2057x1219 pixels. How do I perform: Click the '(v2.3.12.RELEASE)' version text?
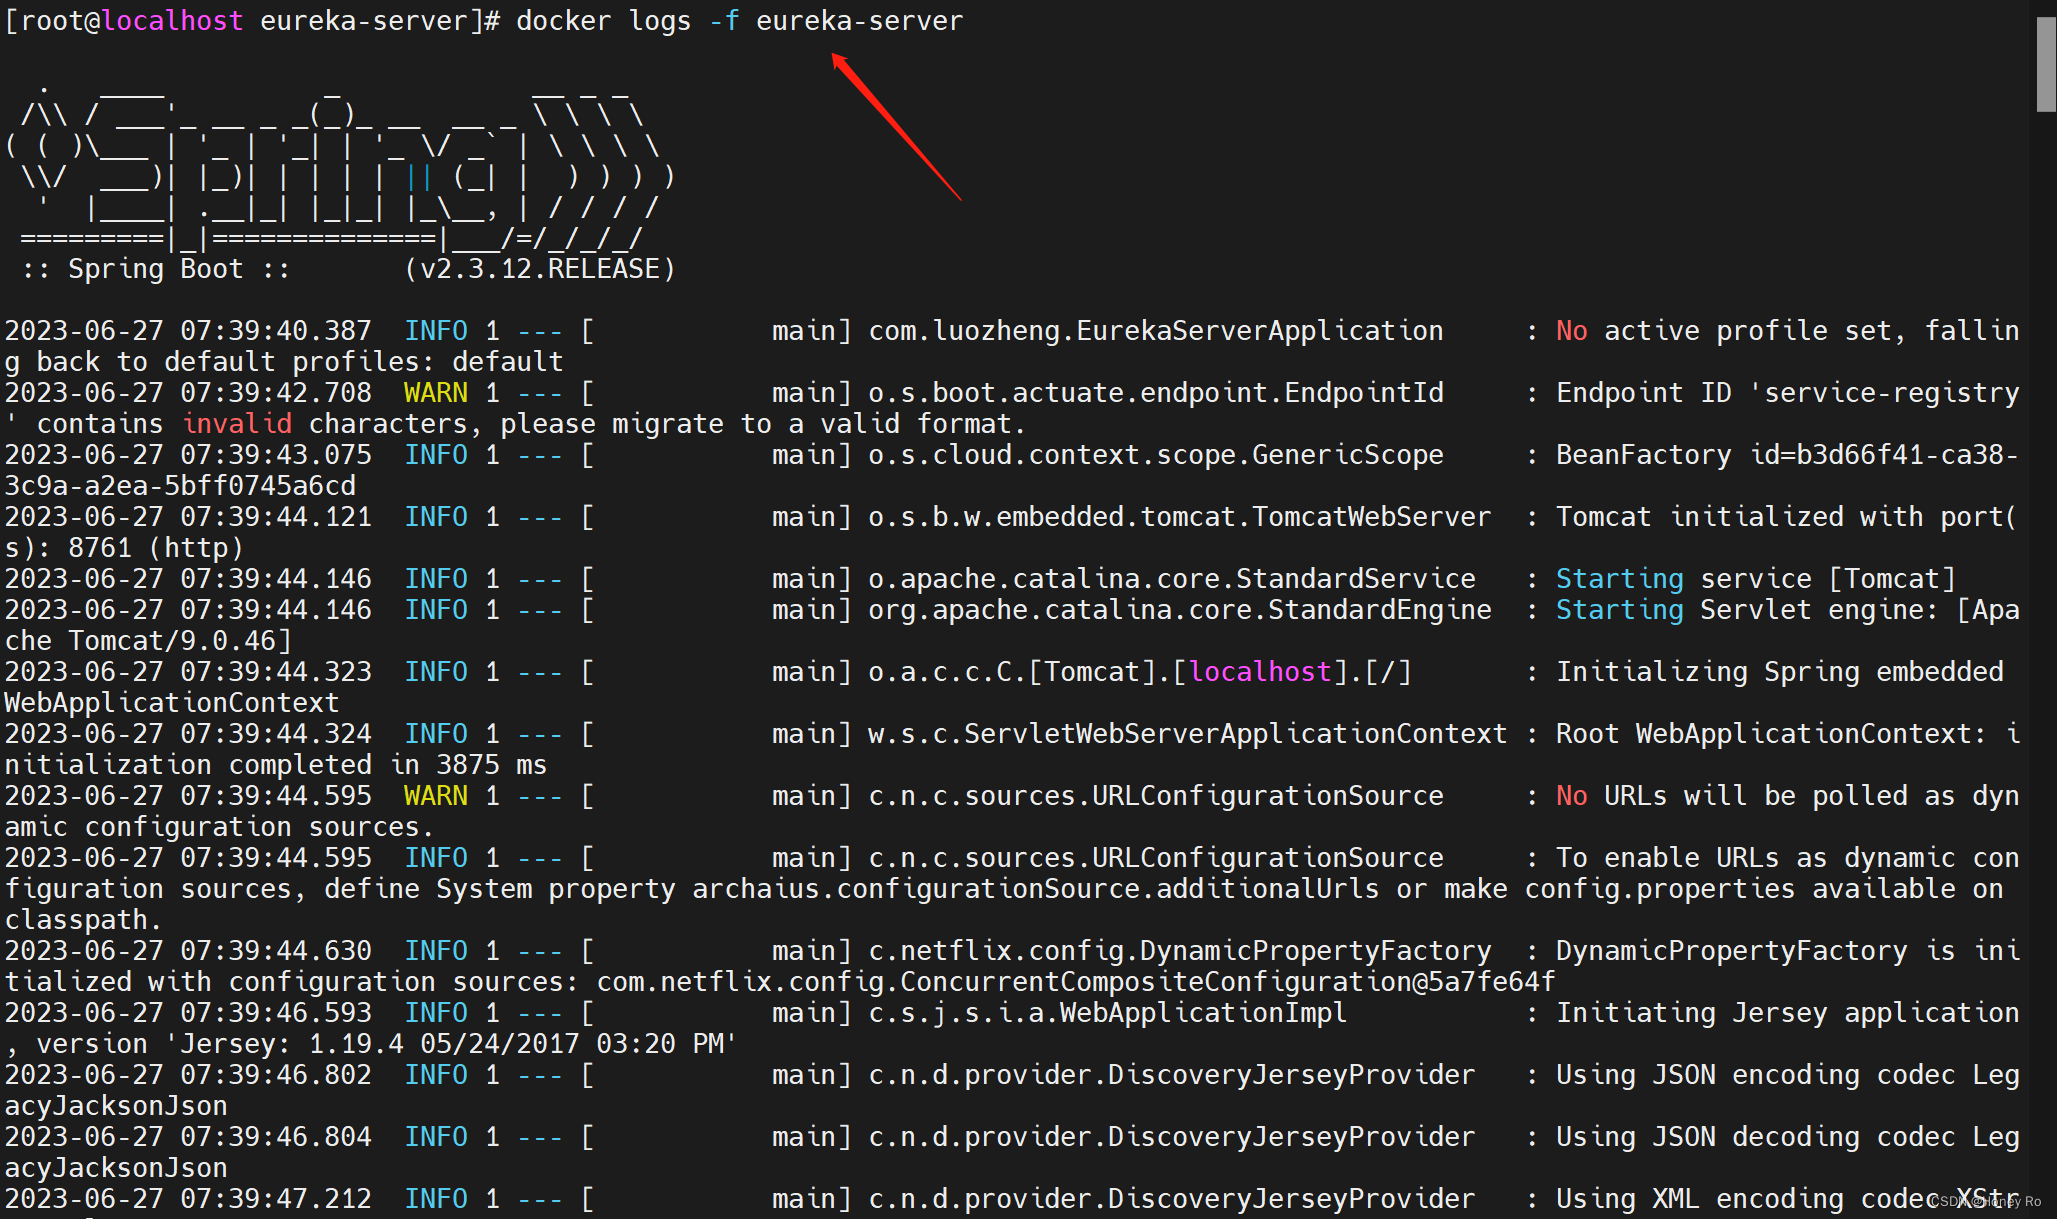pos(540,269)
